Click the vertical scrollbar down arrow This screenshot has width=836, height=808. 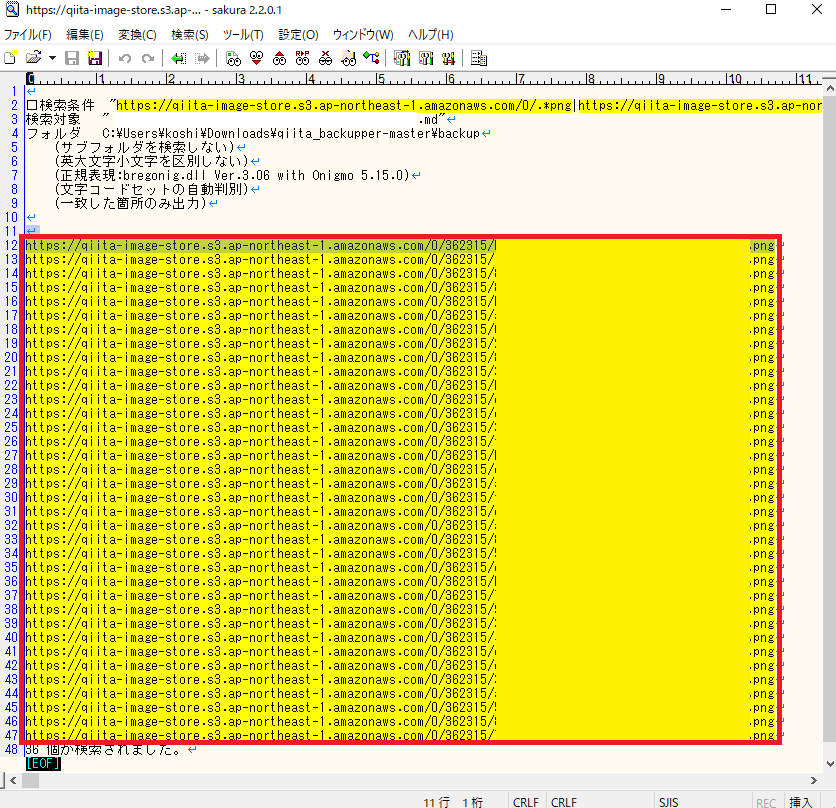pos(830,764)
